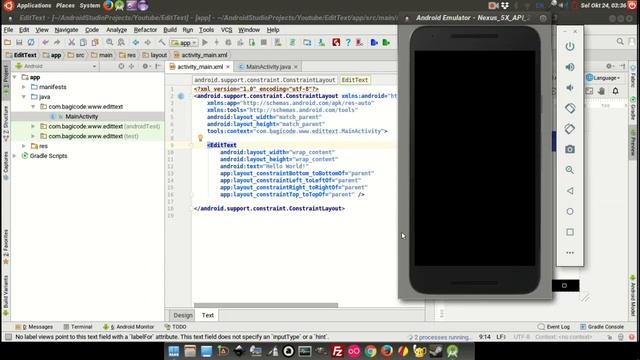Expand the Gradle Scripts arrow

tap(15, 156)
